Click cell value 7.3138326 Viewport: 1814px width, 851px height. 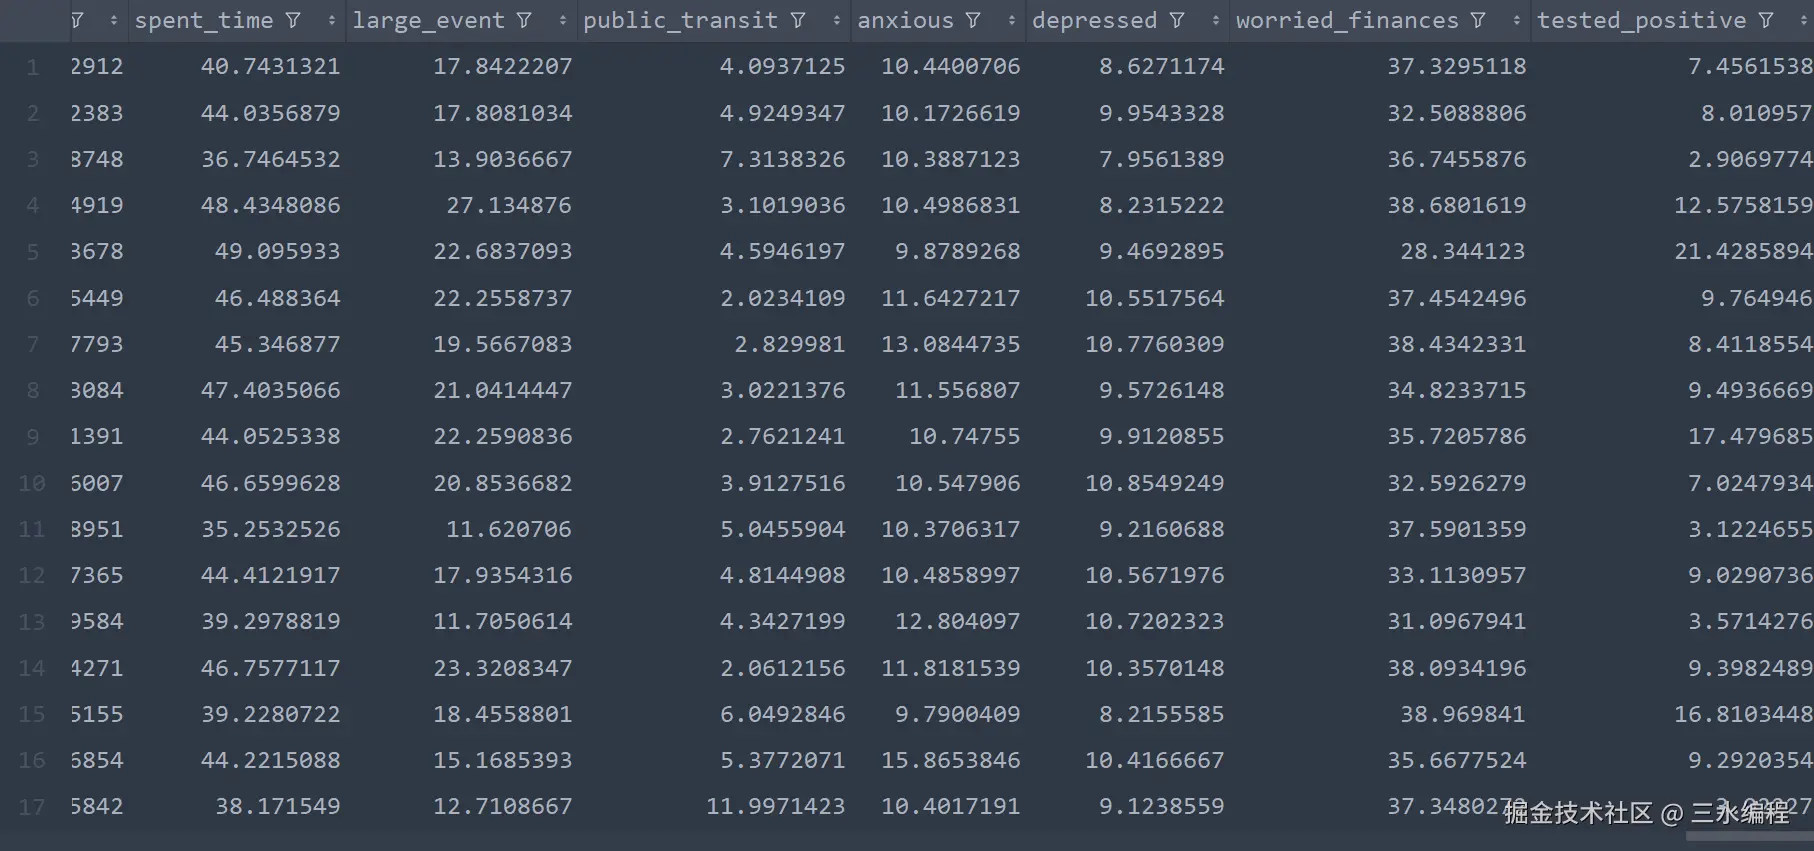coord(782,159)
